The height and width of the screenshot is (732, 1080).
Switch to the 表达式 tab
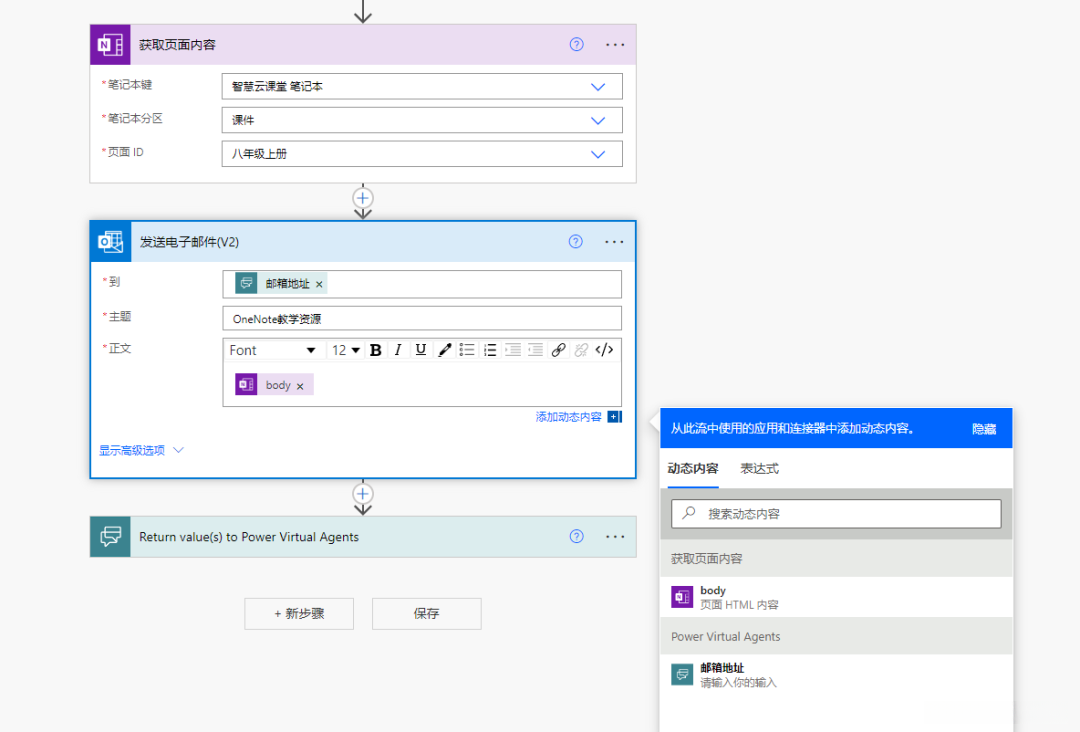click(759, 469)
